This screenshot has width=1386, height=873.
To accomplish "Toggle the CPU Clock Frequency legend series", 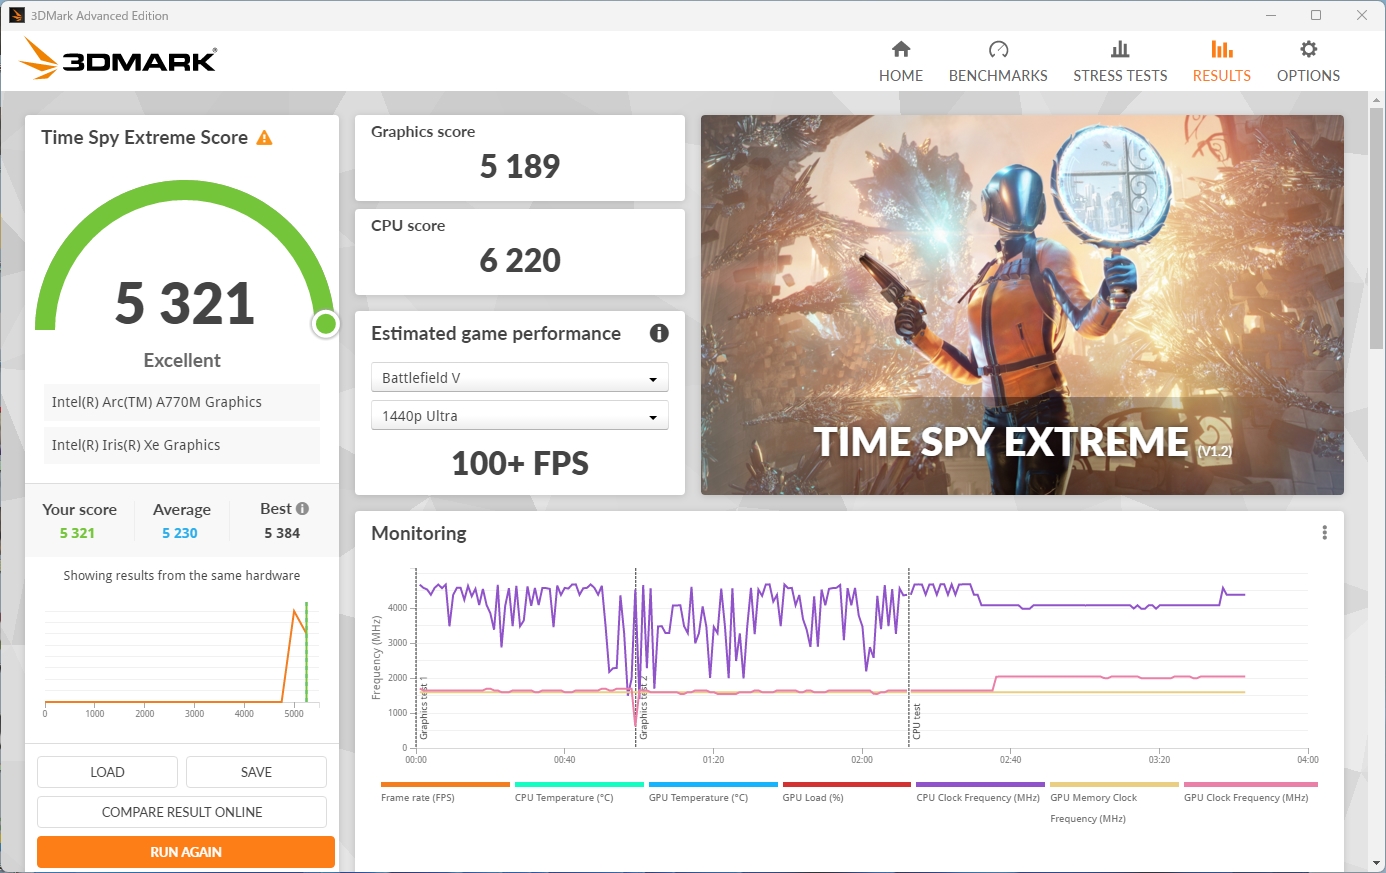I will pyautogui.click(x=980, y=792).
